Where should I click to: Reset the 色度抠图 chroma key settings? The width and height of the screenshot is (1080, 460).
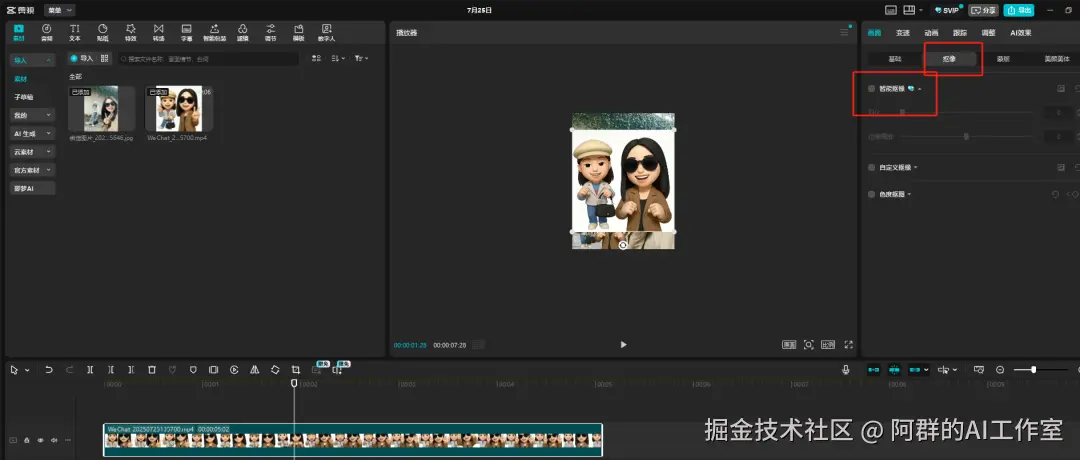click(1055, 194)
